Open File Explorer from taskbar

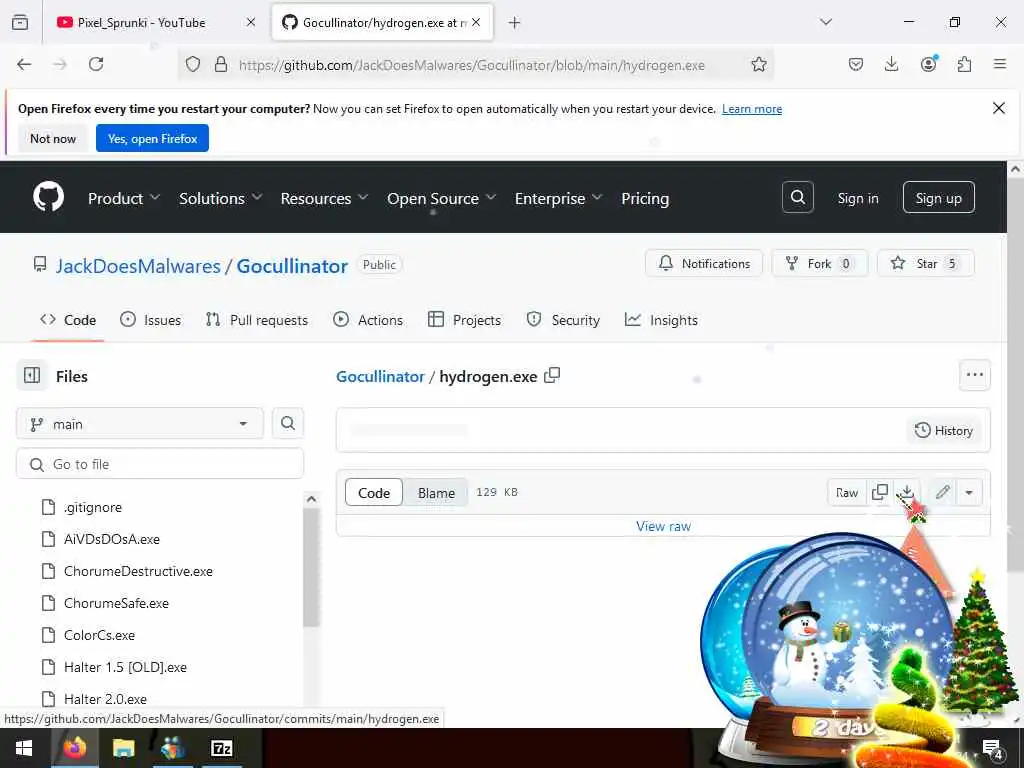pyautogui.click(x=123, y=748)
